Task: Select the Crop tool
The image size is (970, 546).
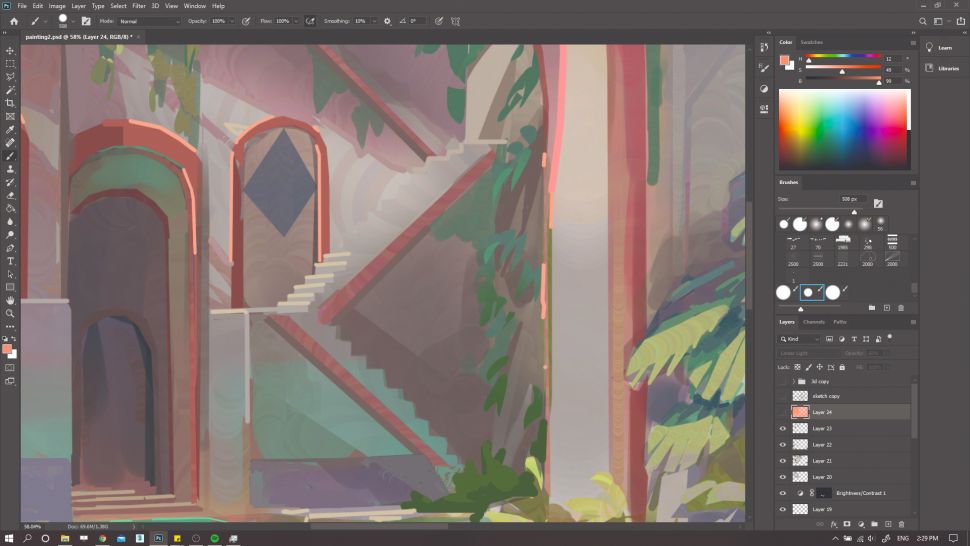Action: (11, 103)
